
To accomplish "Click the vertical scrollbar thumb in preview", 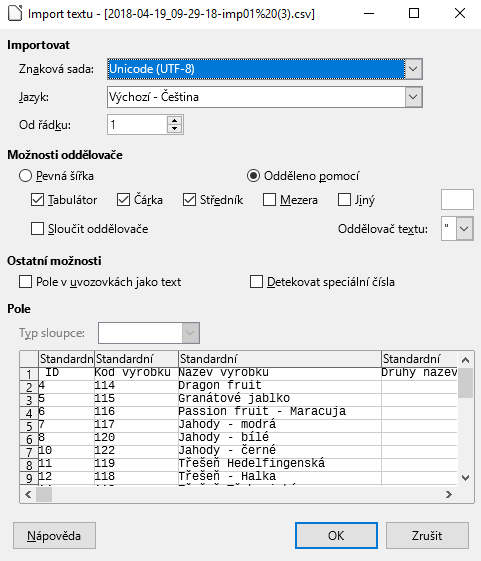I will (466, 383).
